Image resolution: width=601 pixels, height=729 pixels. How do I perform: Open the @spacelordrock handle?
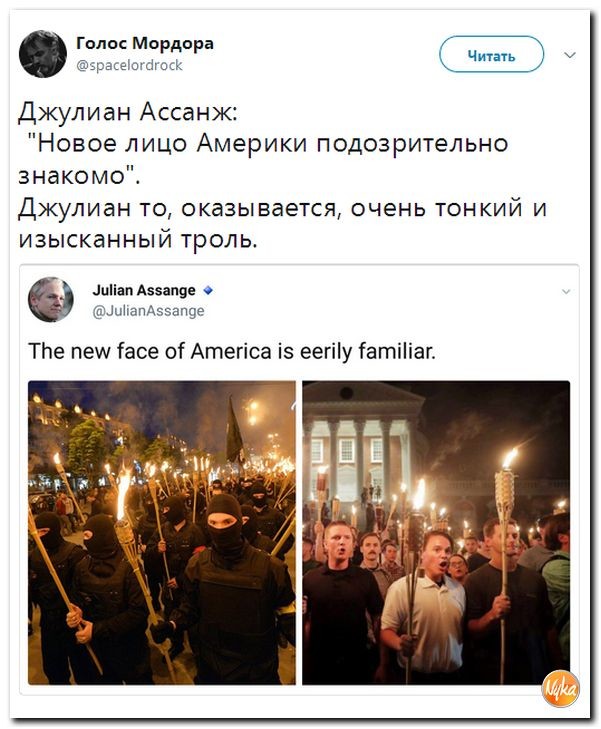tap(129, 65)
